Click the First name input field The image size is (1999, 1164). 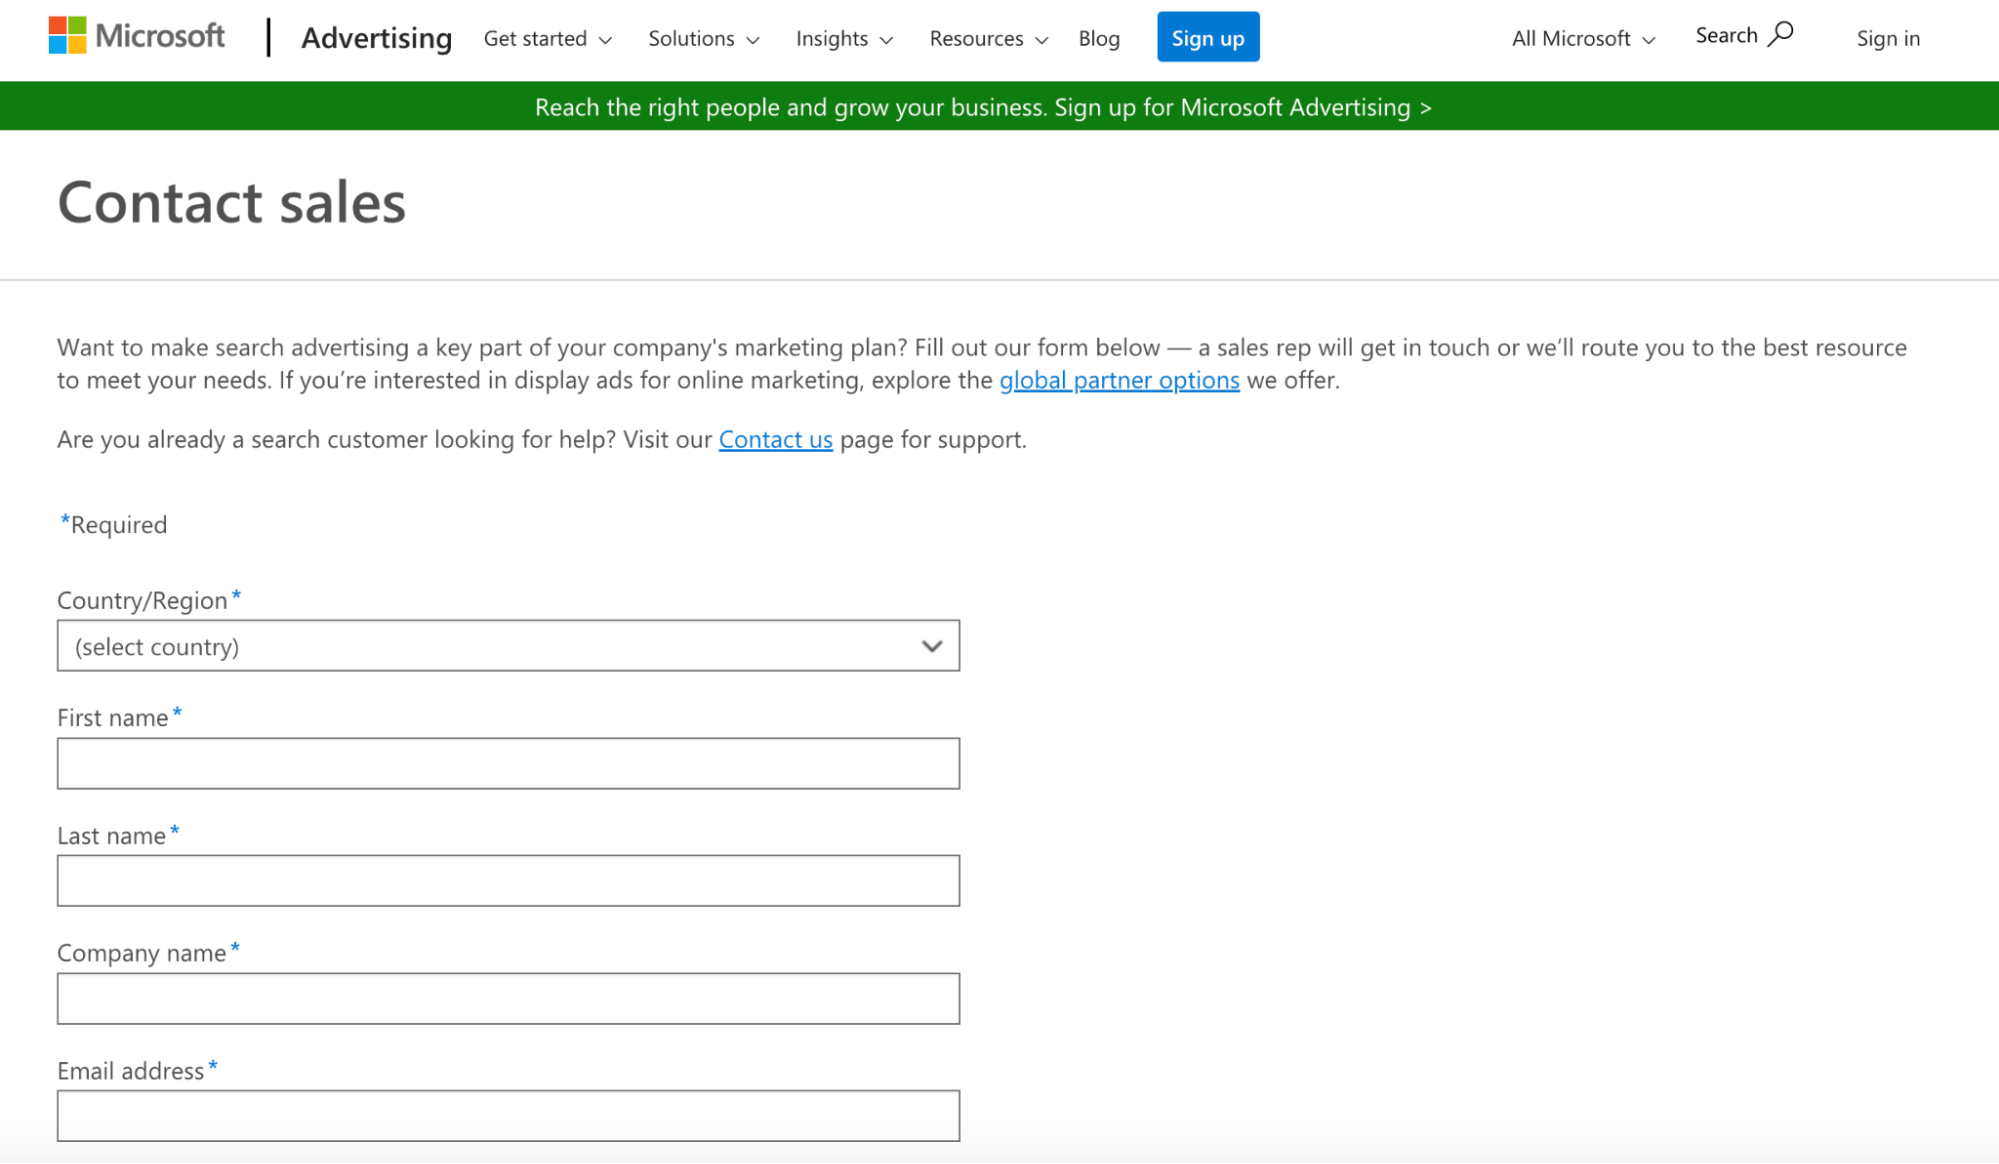508,764
